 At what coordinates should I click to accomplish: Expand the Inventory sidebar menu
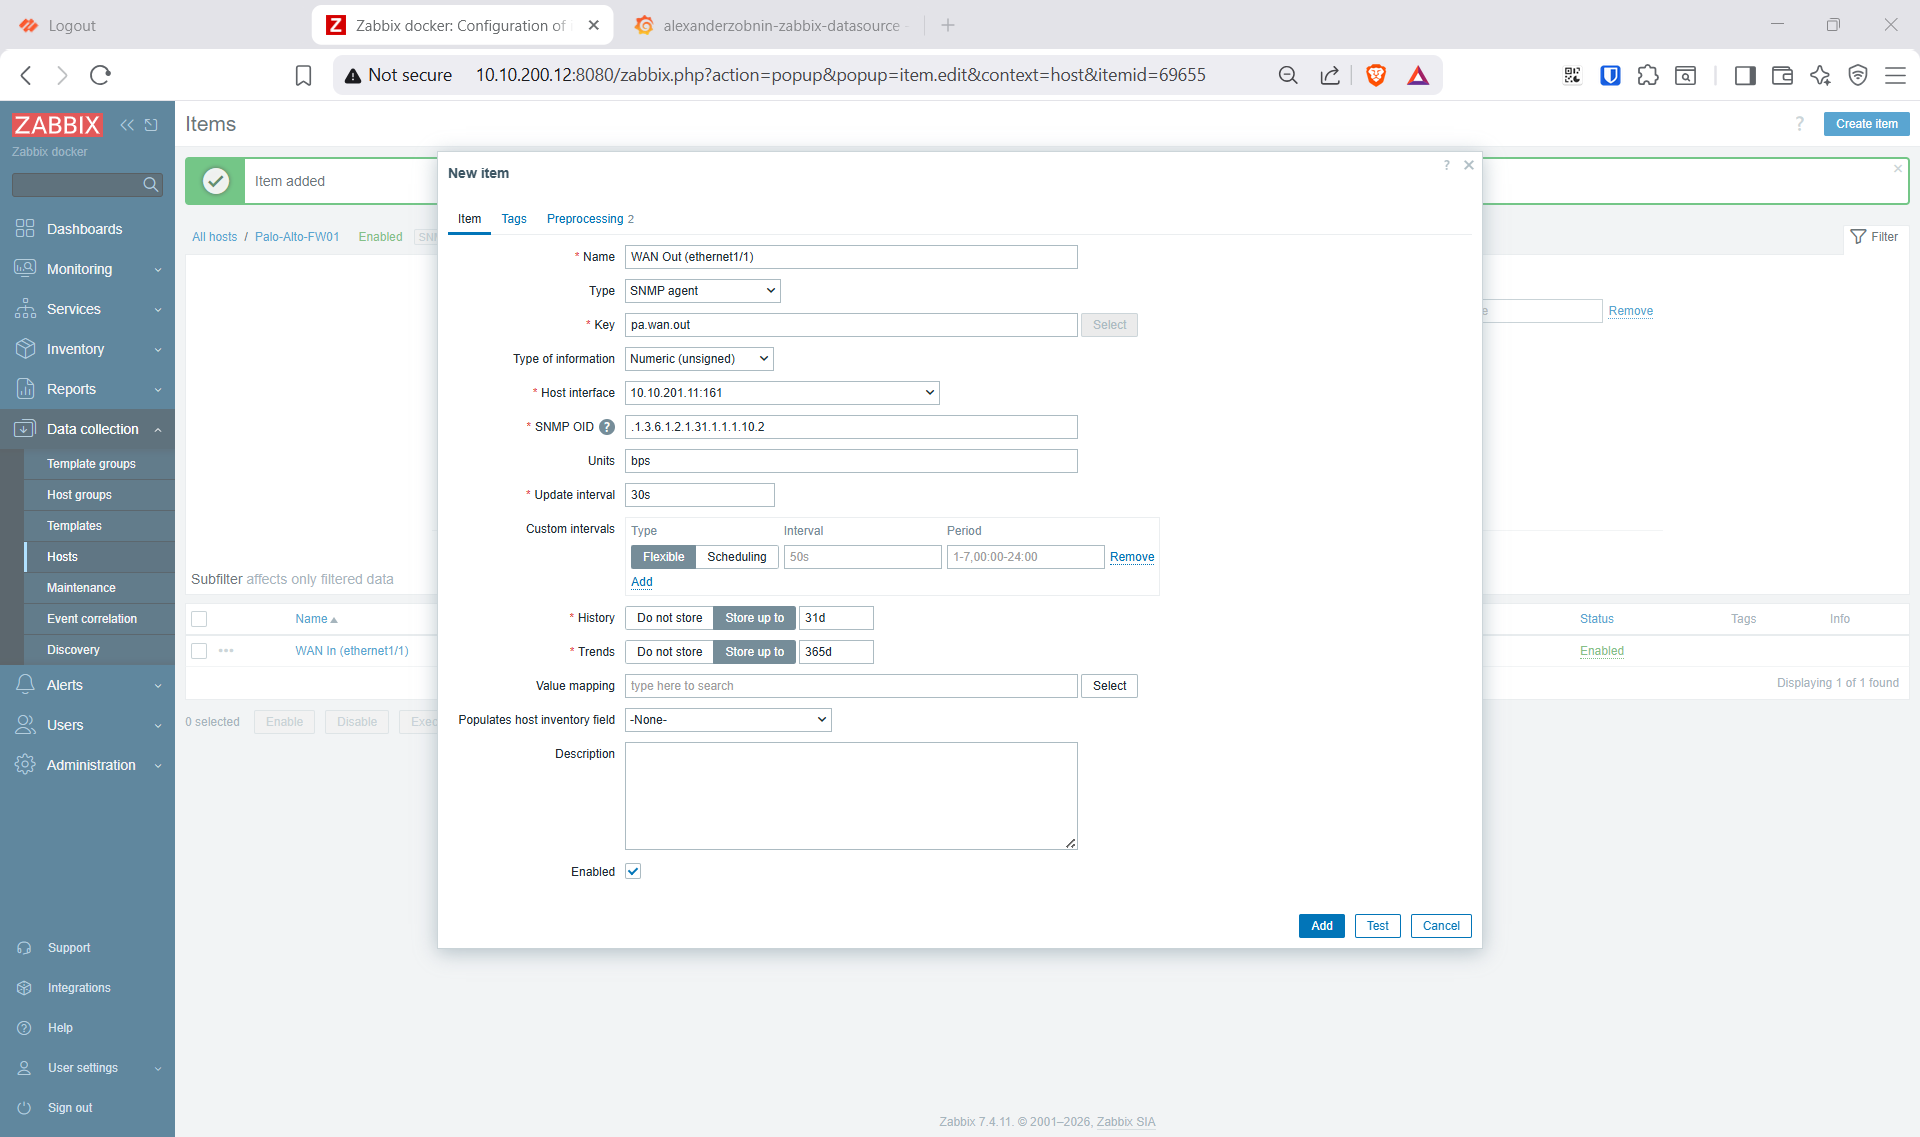pyautogui.click(x=88, y=349)
